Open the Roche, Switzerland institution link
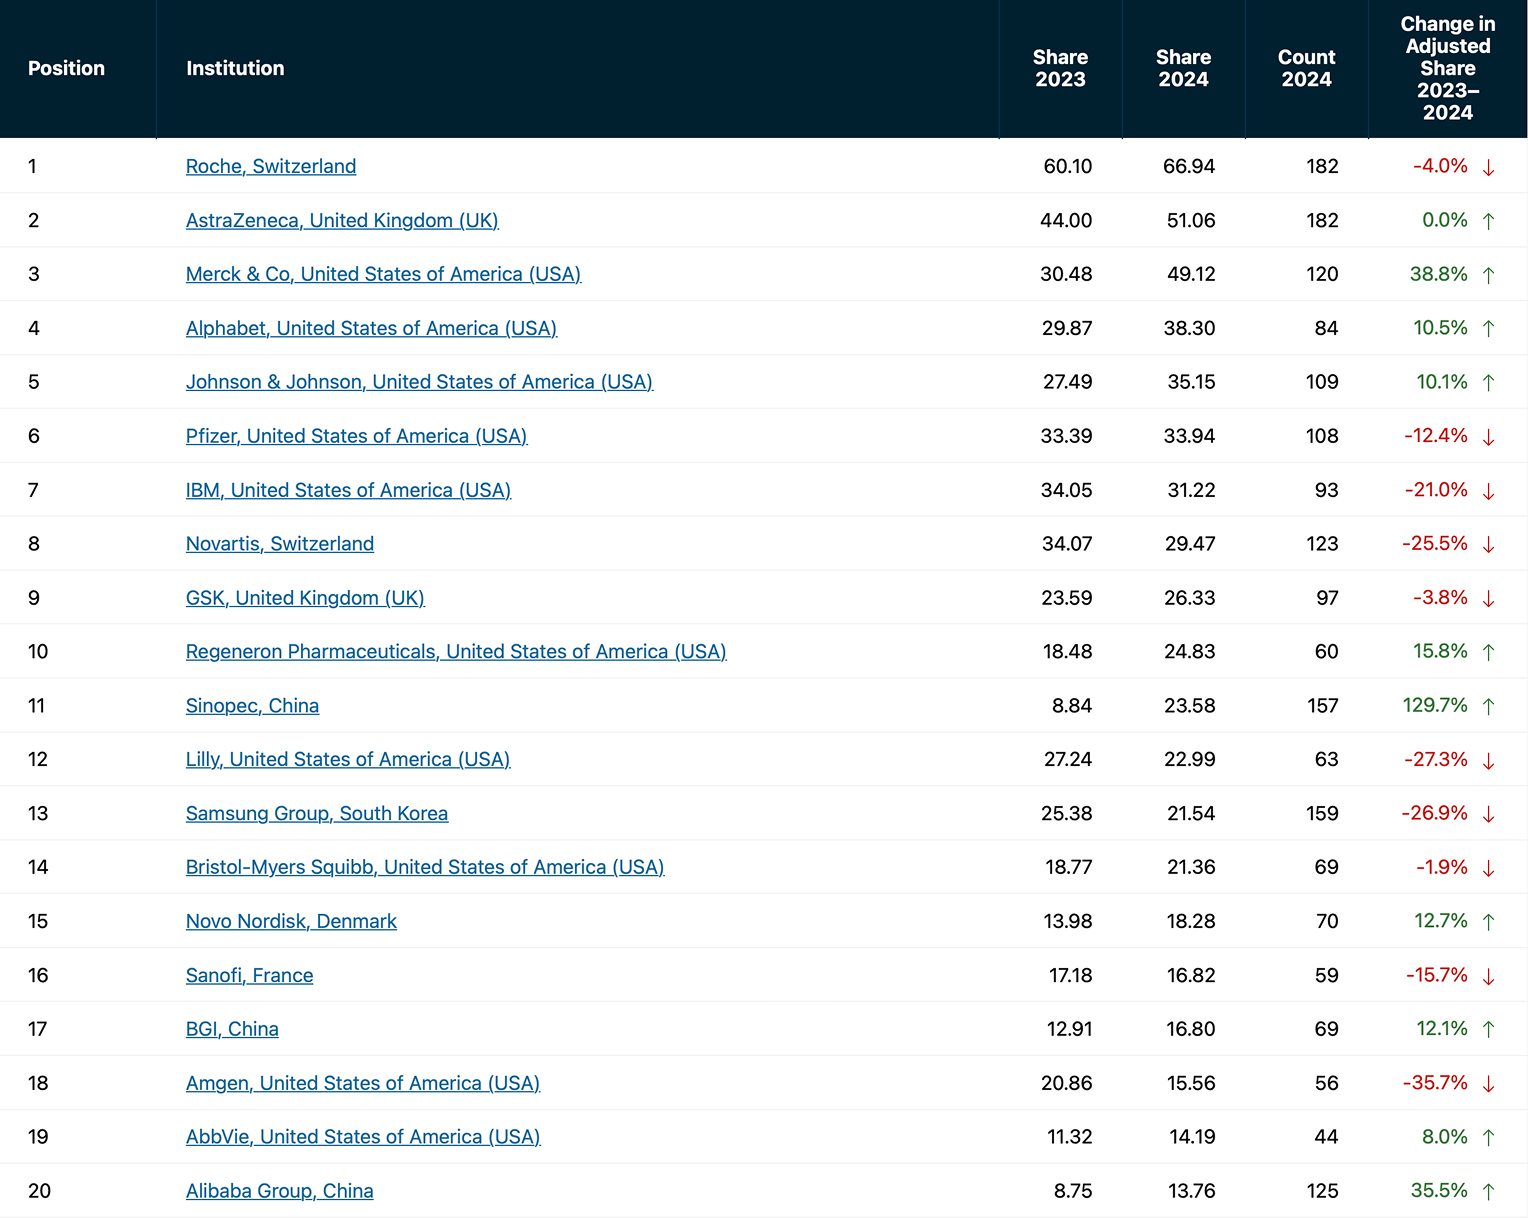Screen dimensions: 1528x1218 tap(271, 166)
